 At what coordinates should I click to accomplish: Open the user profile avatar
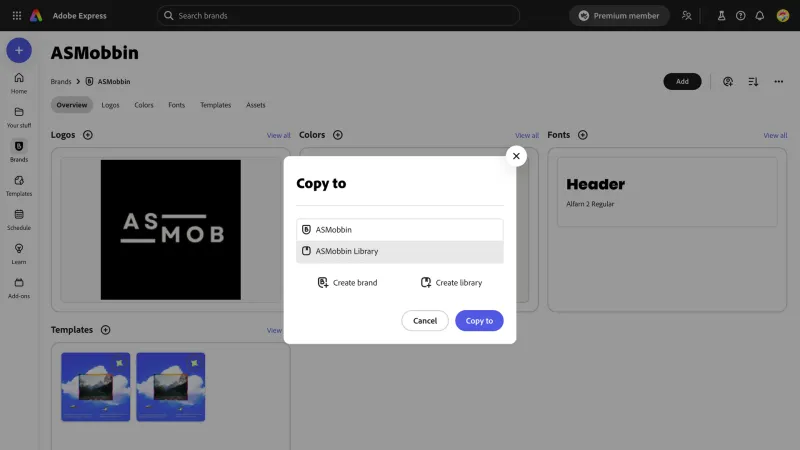point(783,15)
